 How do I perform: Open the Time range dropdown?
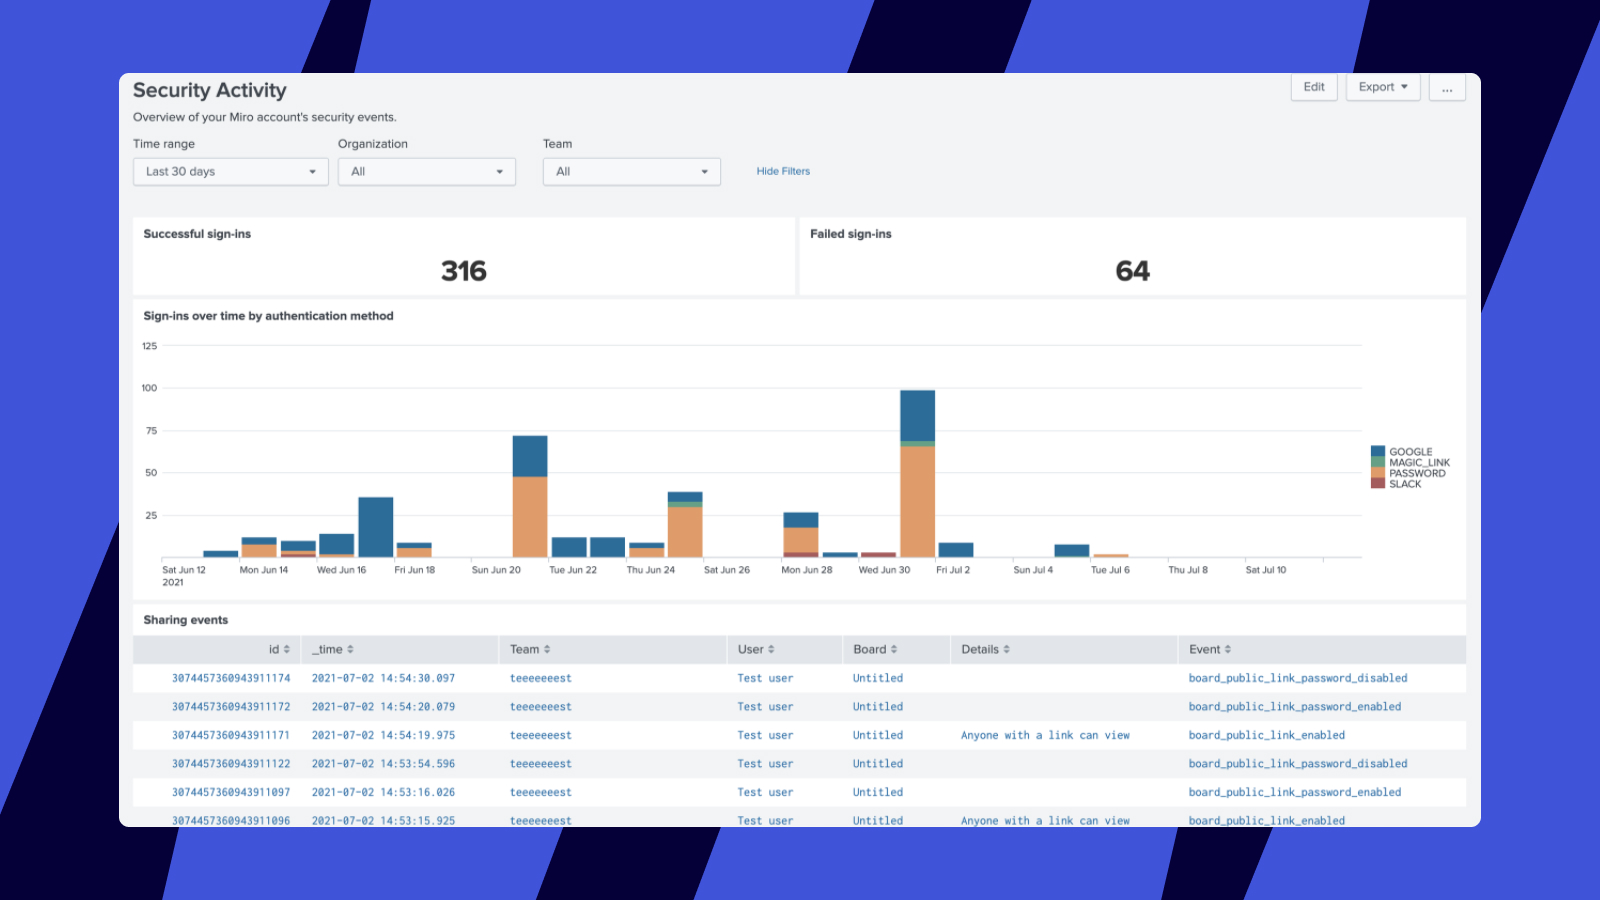pyautogui.click(x=231, y=172)
